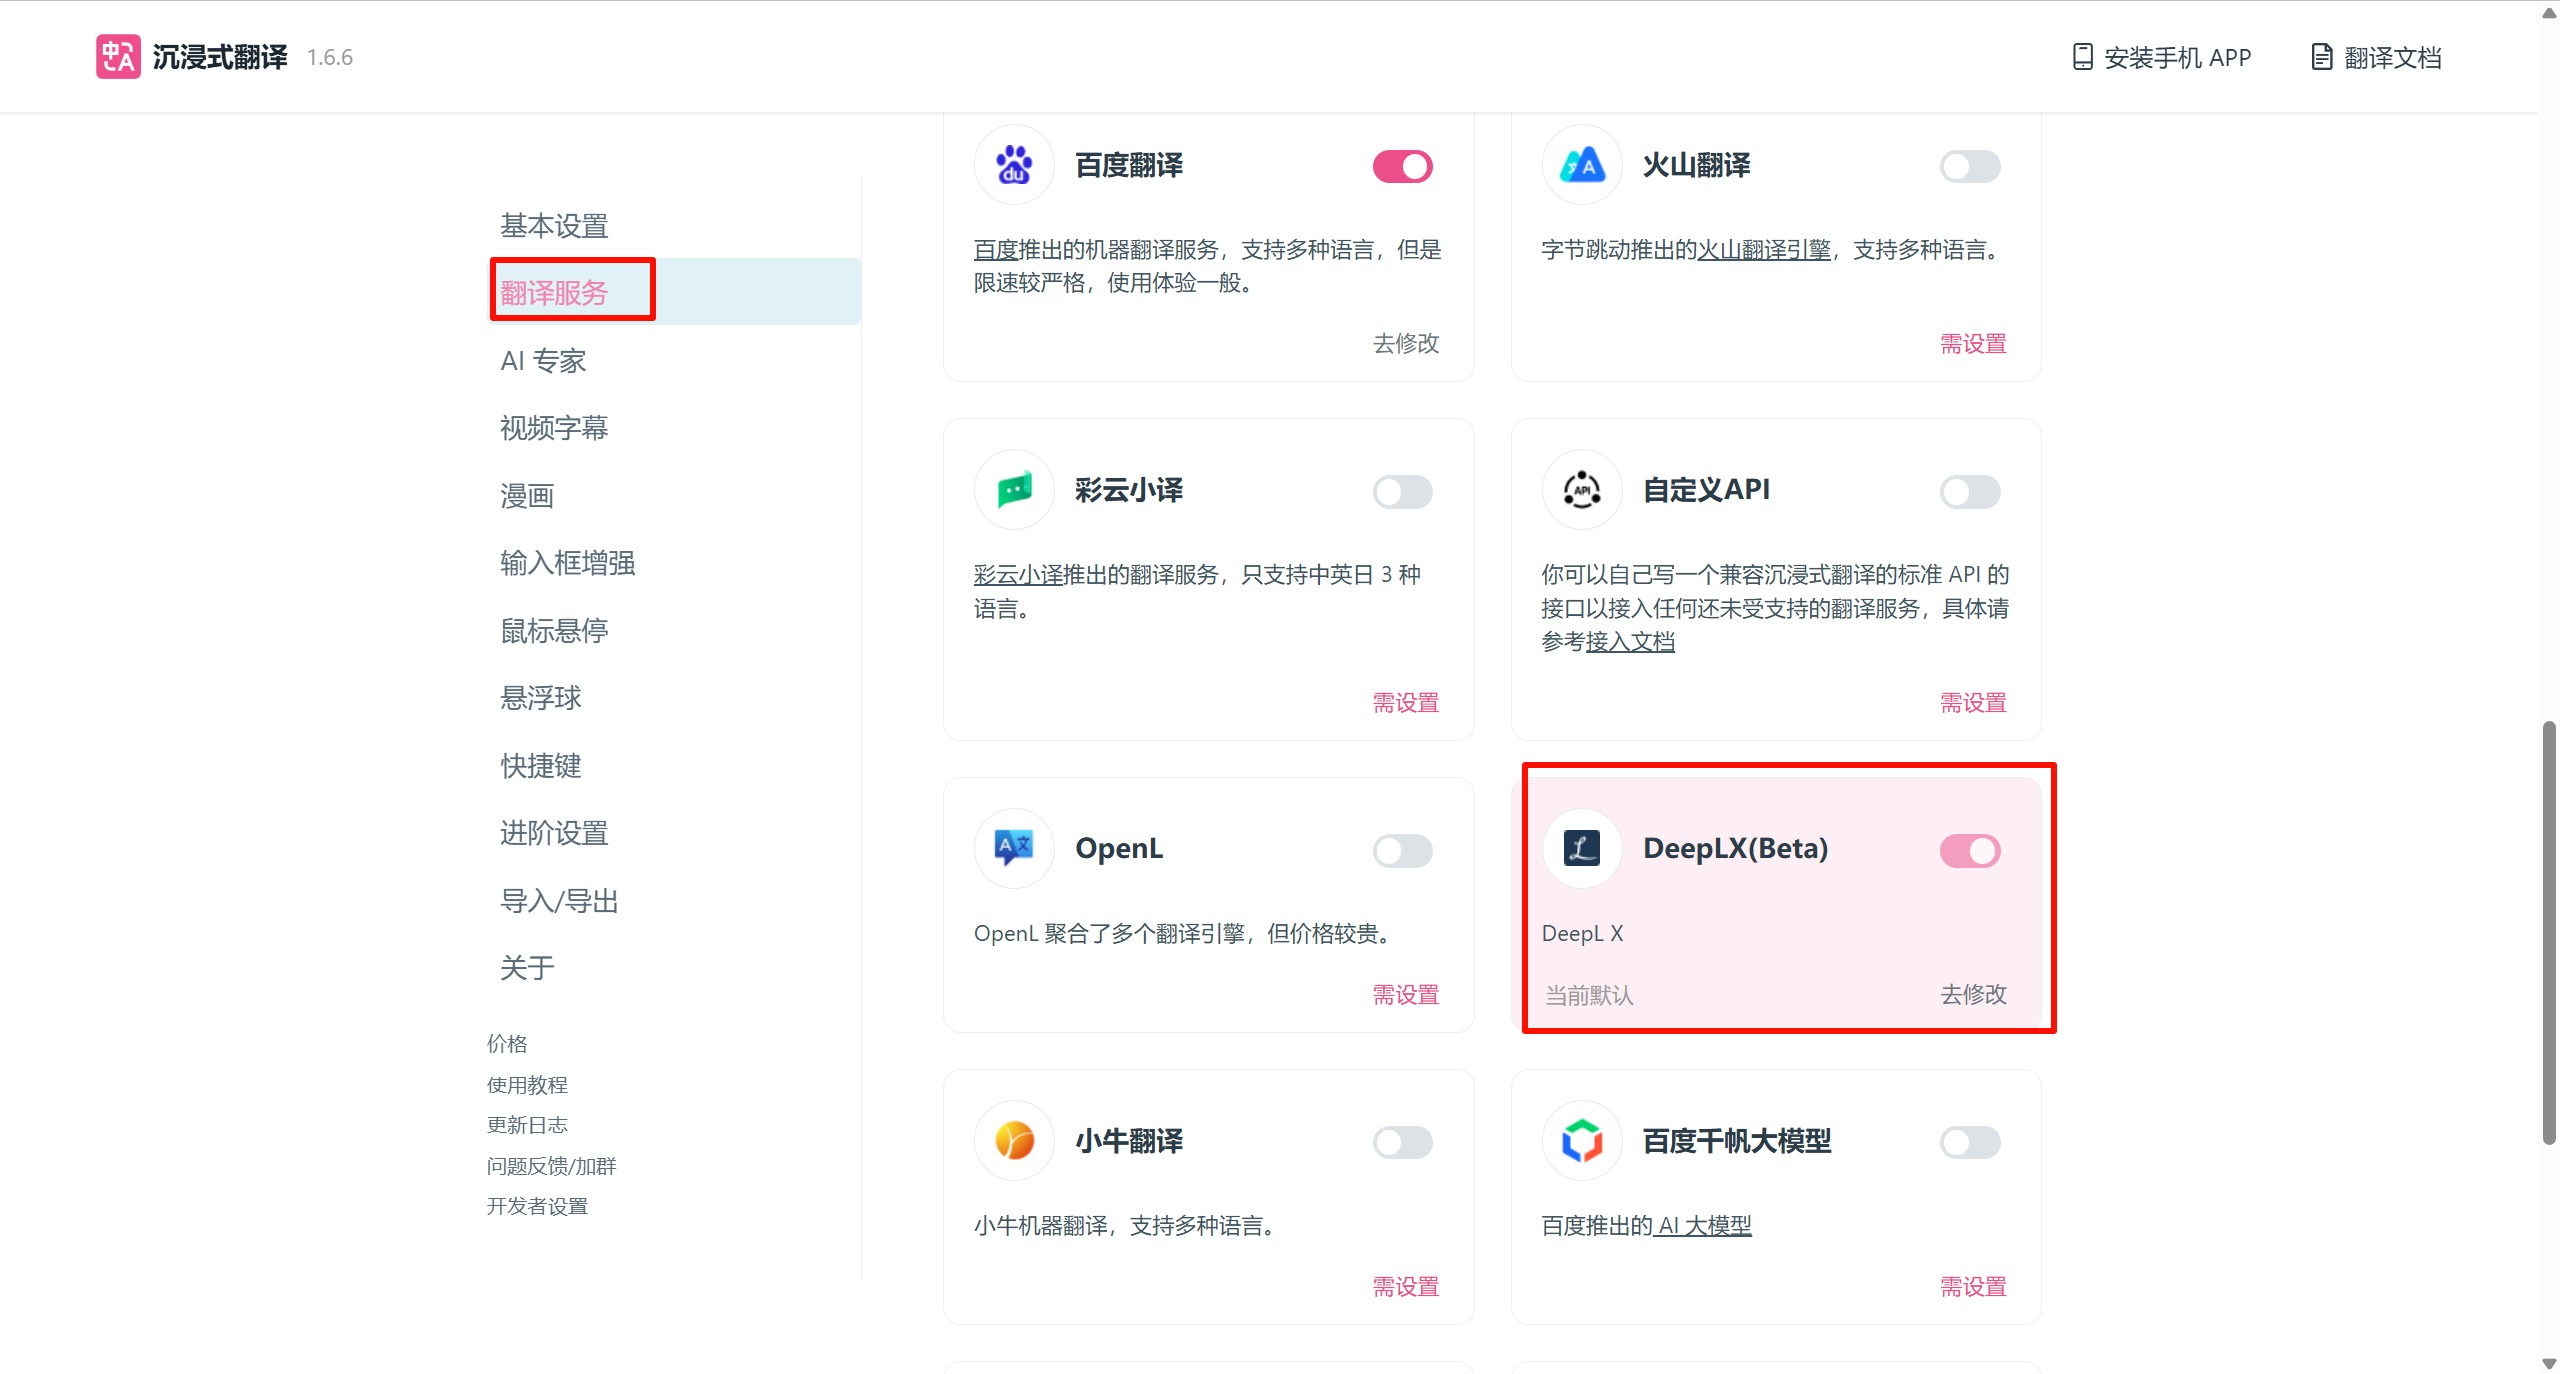Click the 百度翻译 paw logo icon
2560x1374 pixels.
(x=1014, y=165)
